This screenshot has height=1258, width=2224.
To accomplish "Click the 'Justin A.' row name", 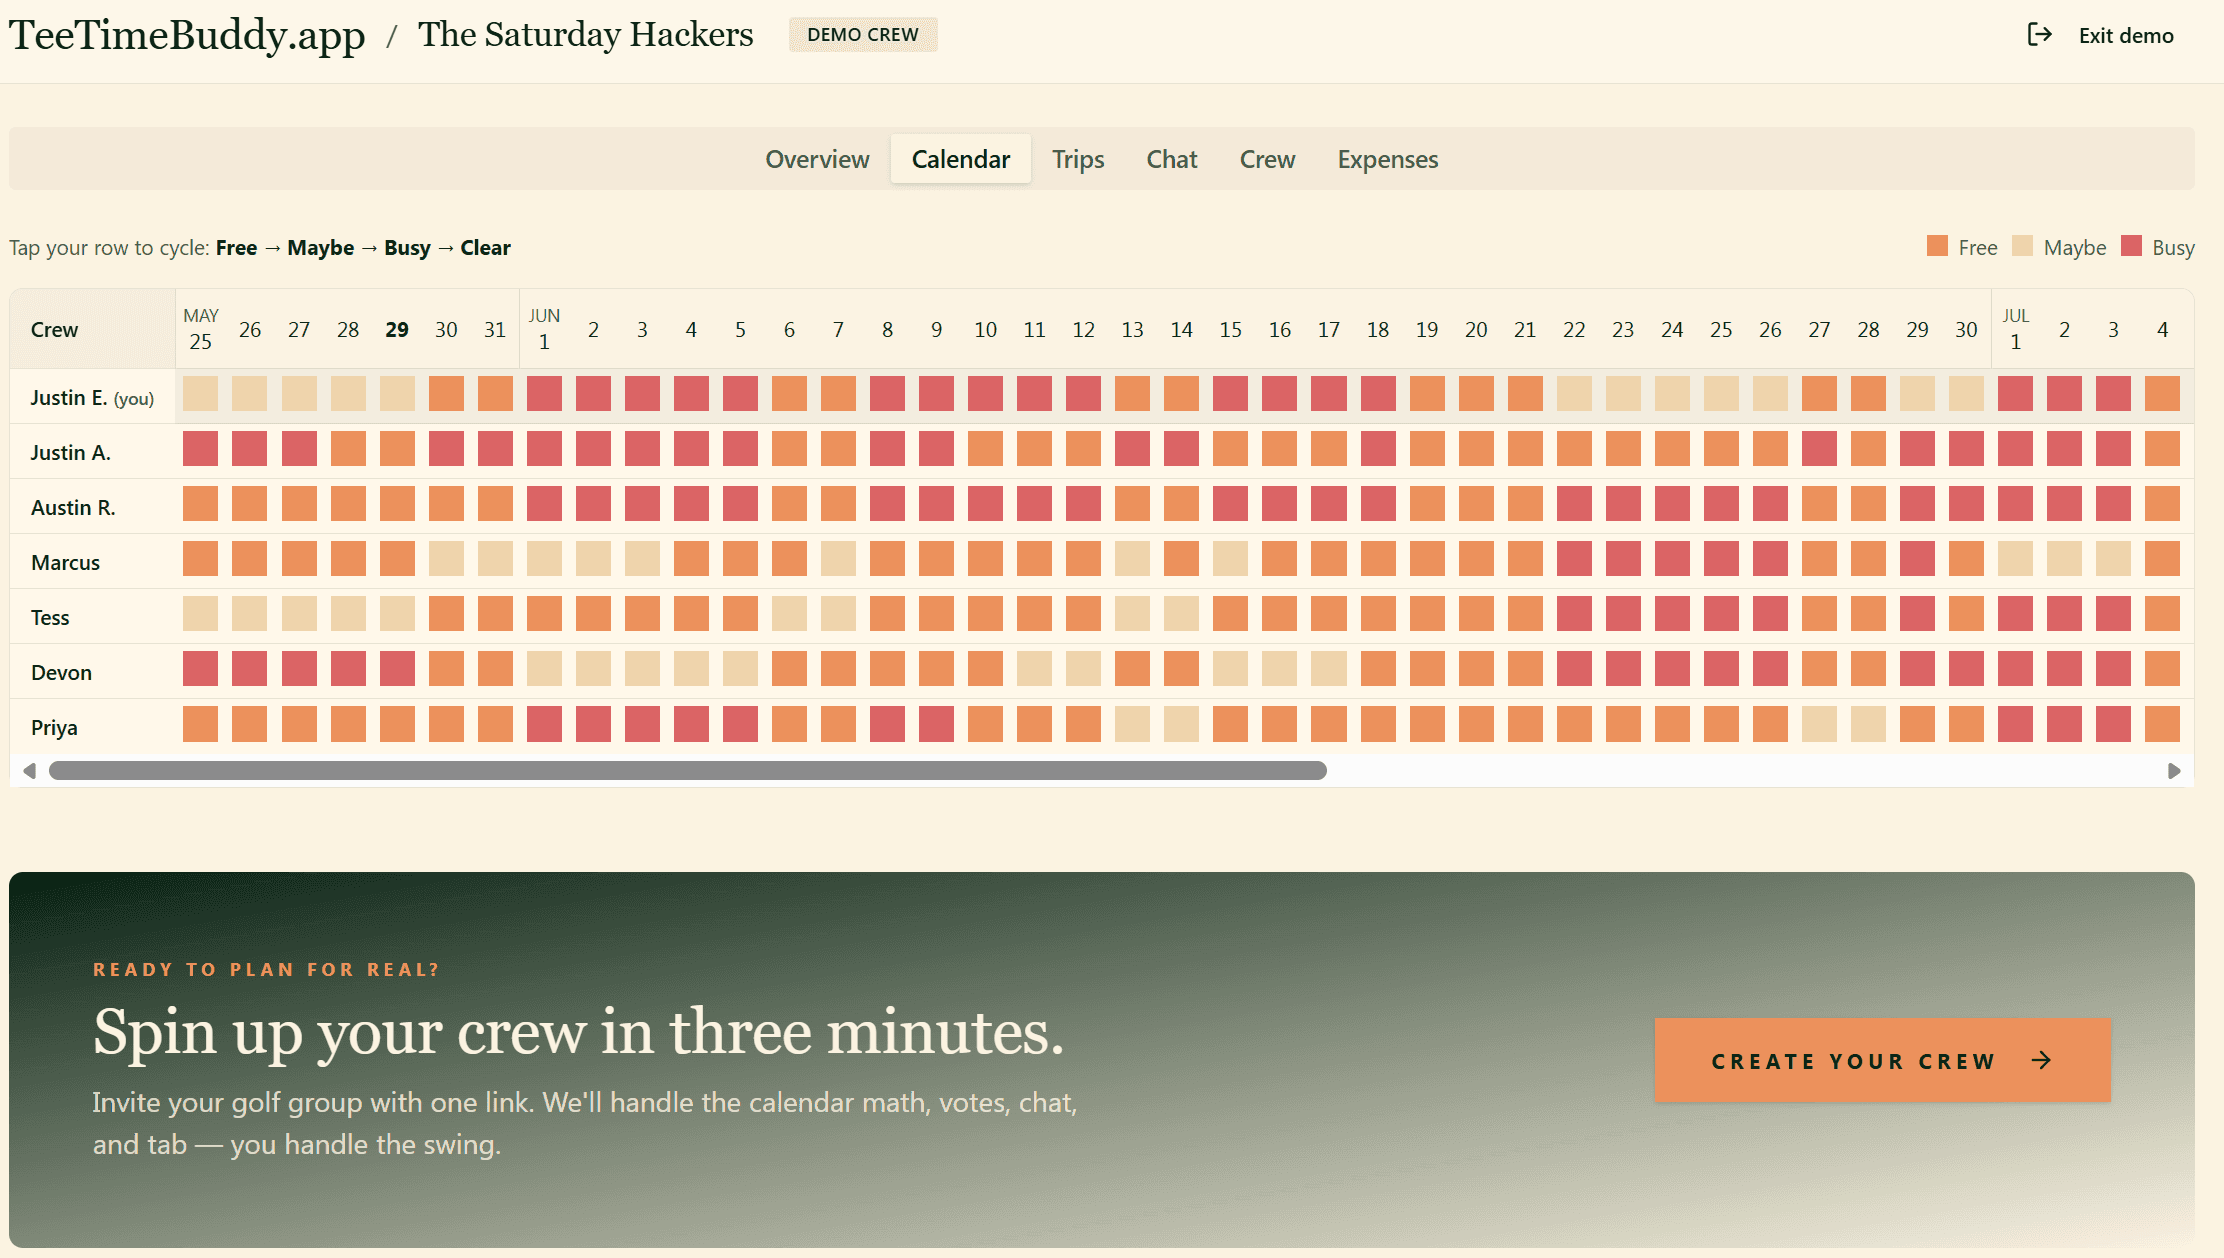I will 70,453.
